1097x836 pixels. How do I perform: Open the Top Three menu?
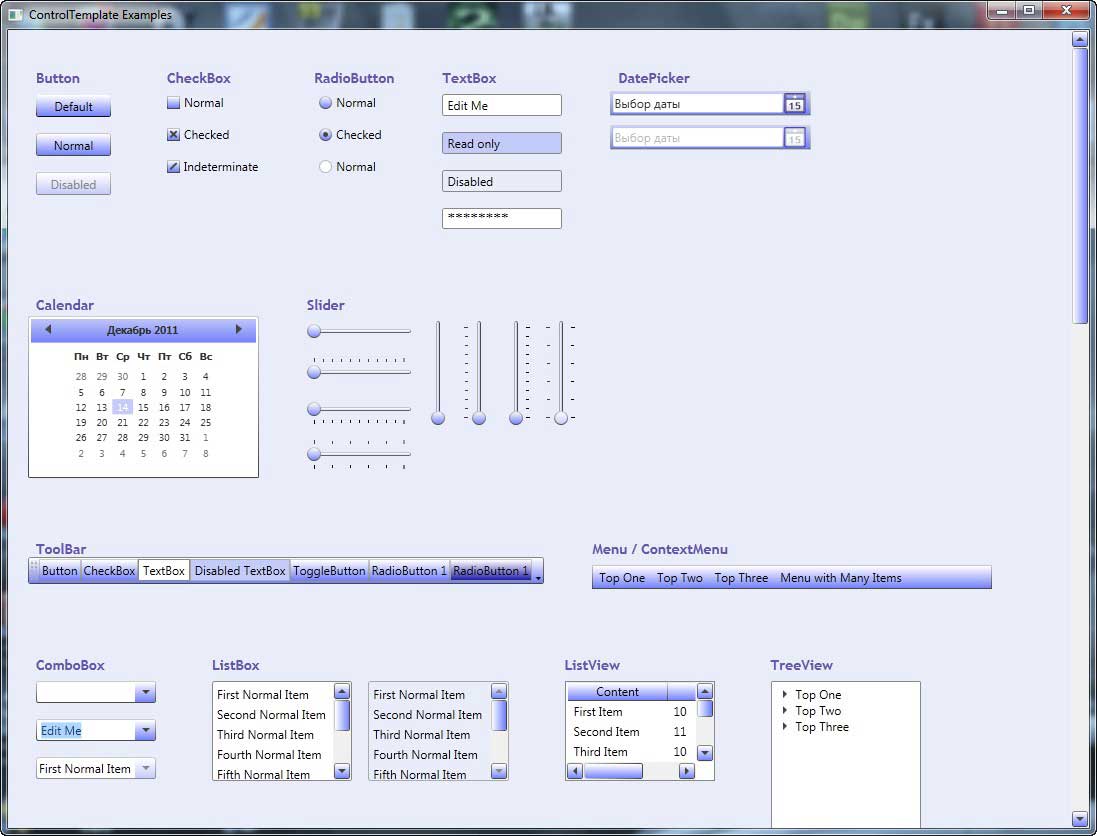pos(741,578)
